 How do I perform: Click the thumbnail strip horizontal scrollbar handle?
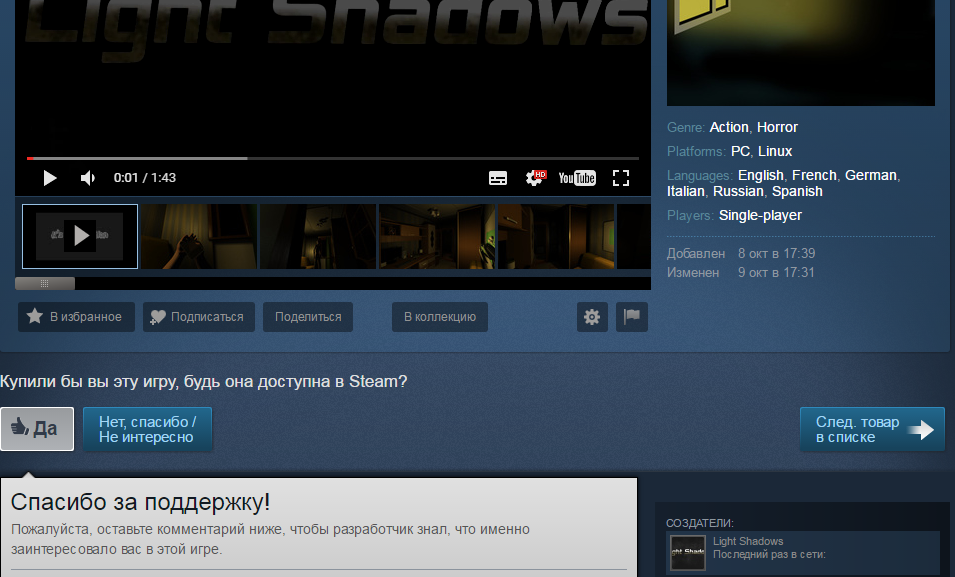pos(44,283)
